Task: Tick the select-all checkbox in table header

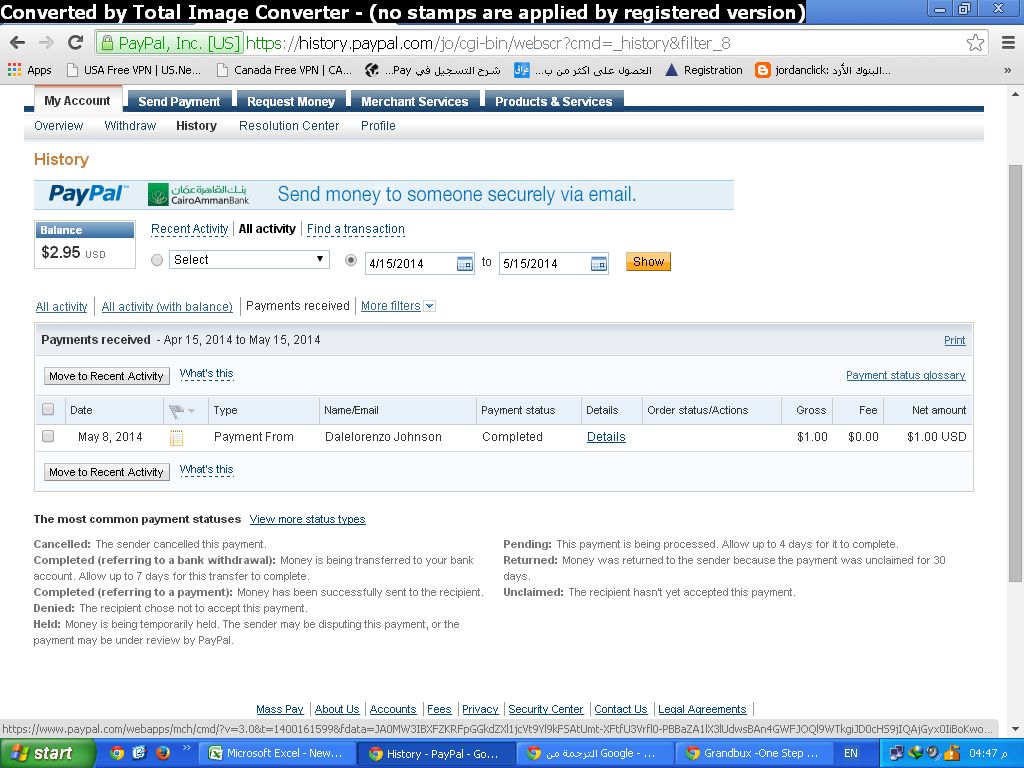Action: (x=48, y=409)
